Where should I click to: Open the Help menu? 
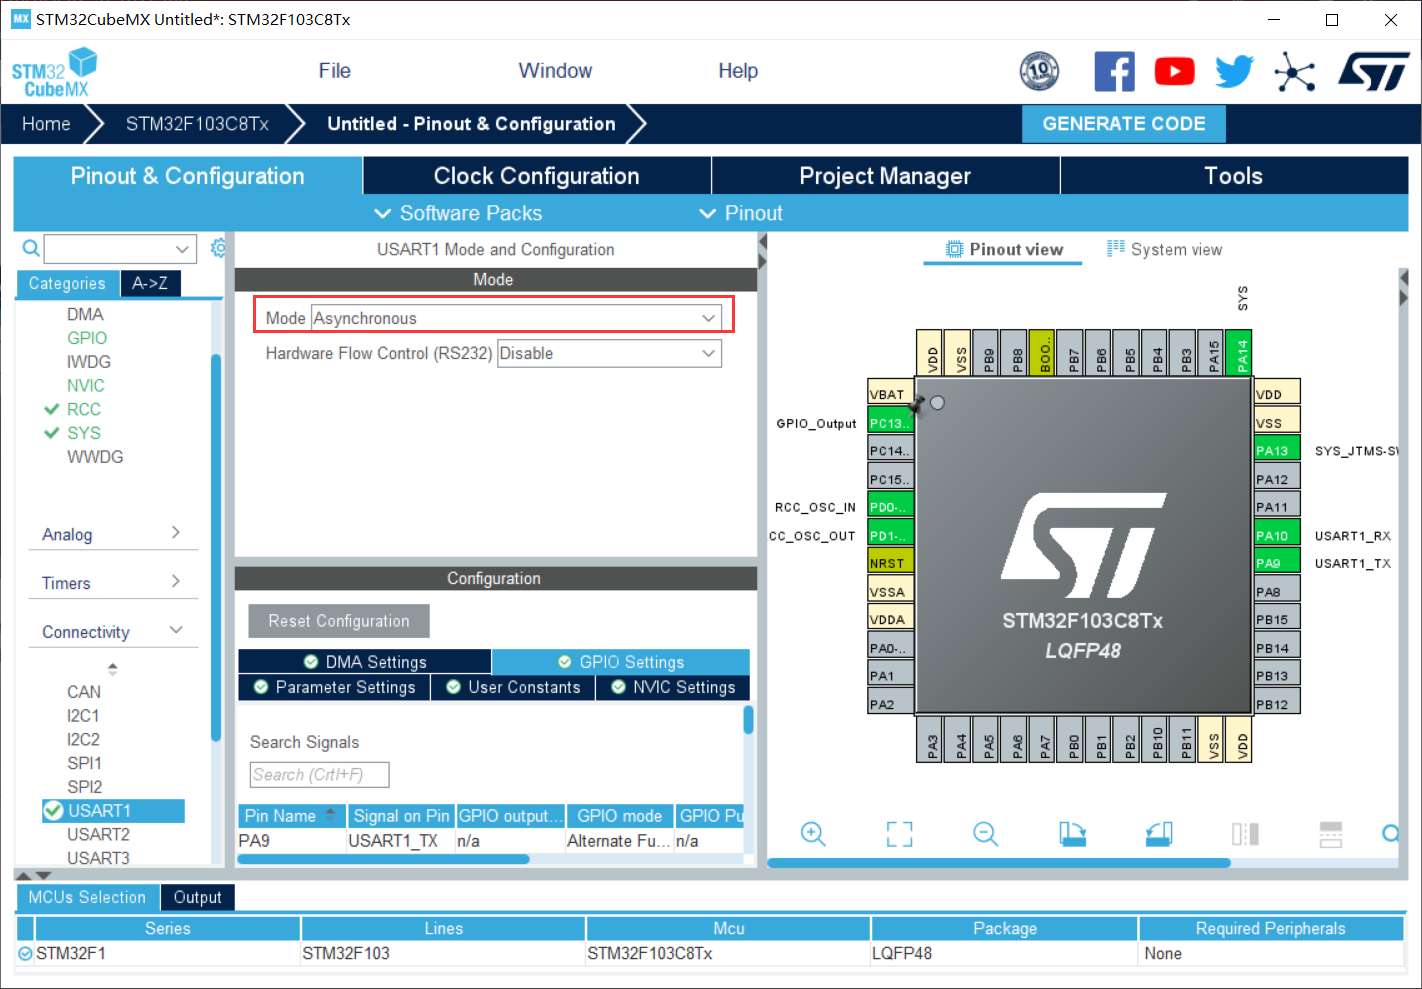(x=738, y=71)
